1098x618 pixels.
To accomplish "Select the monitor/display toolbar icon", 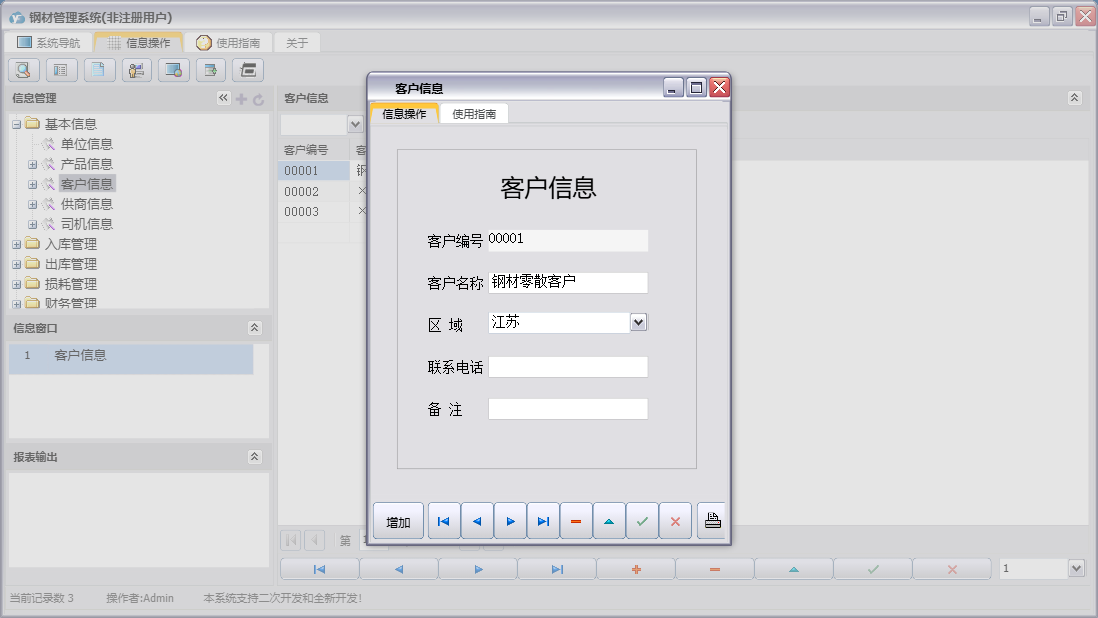I will tap(173, 70).
